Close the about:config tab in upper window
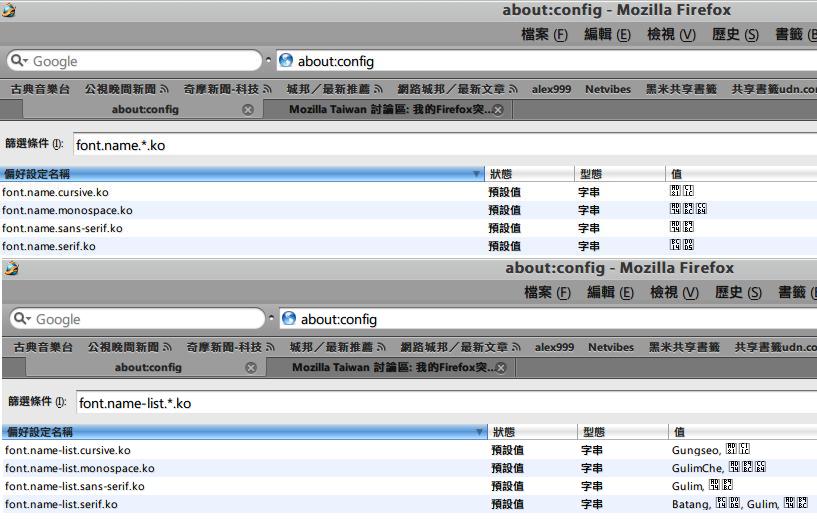The height and width of the screenshot is (519, 817). (248, 109)
